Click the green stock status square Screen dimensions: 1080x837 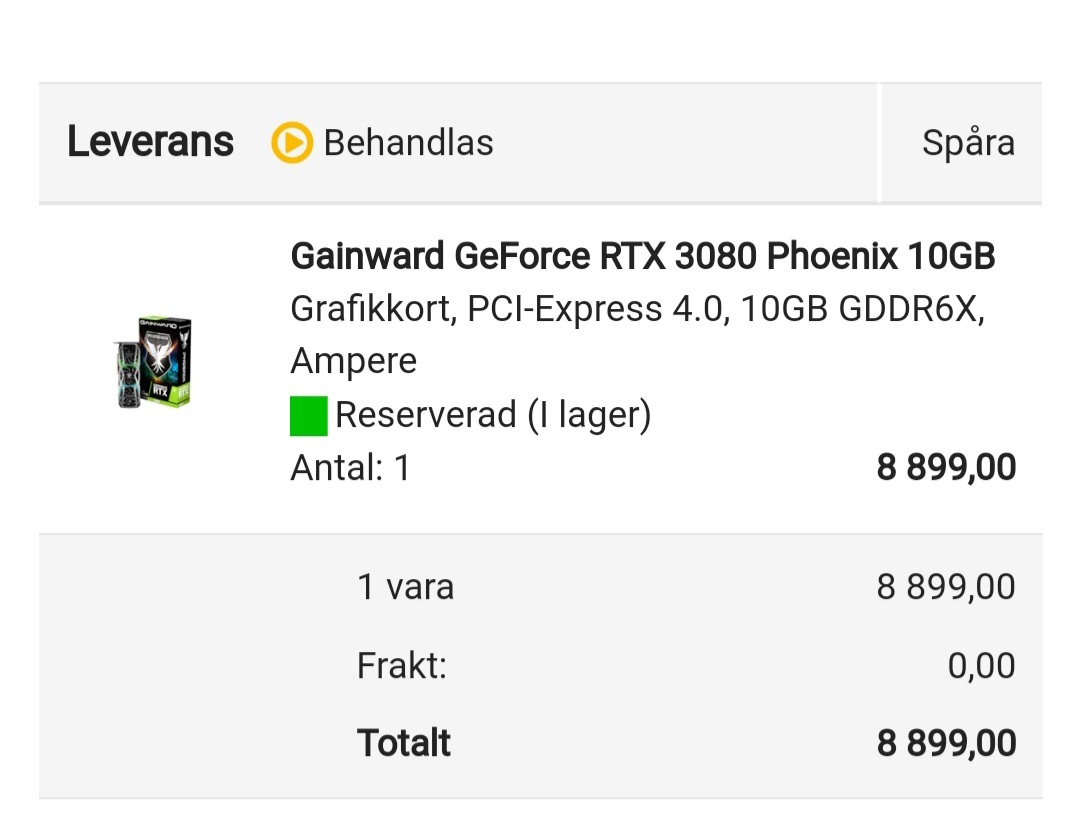pos(309,415)
